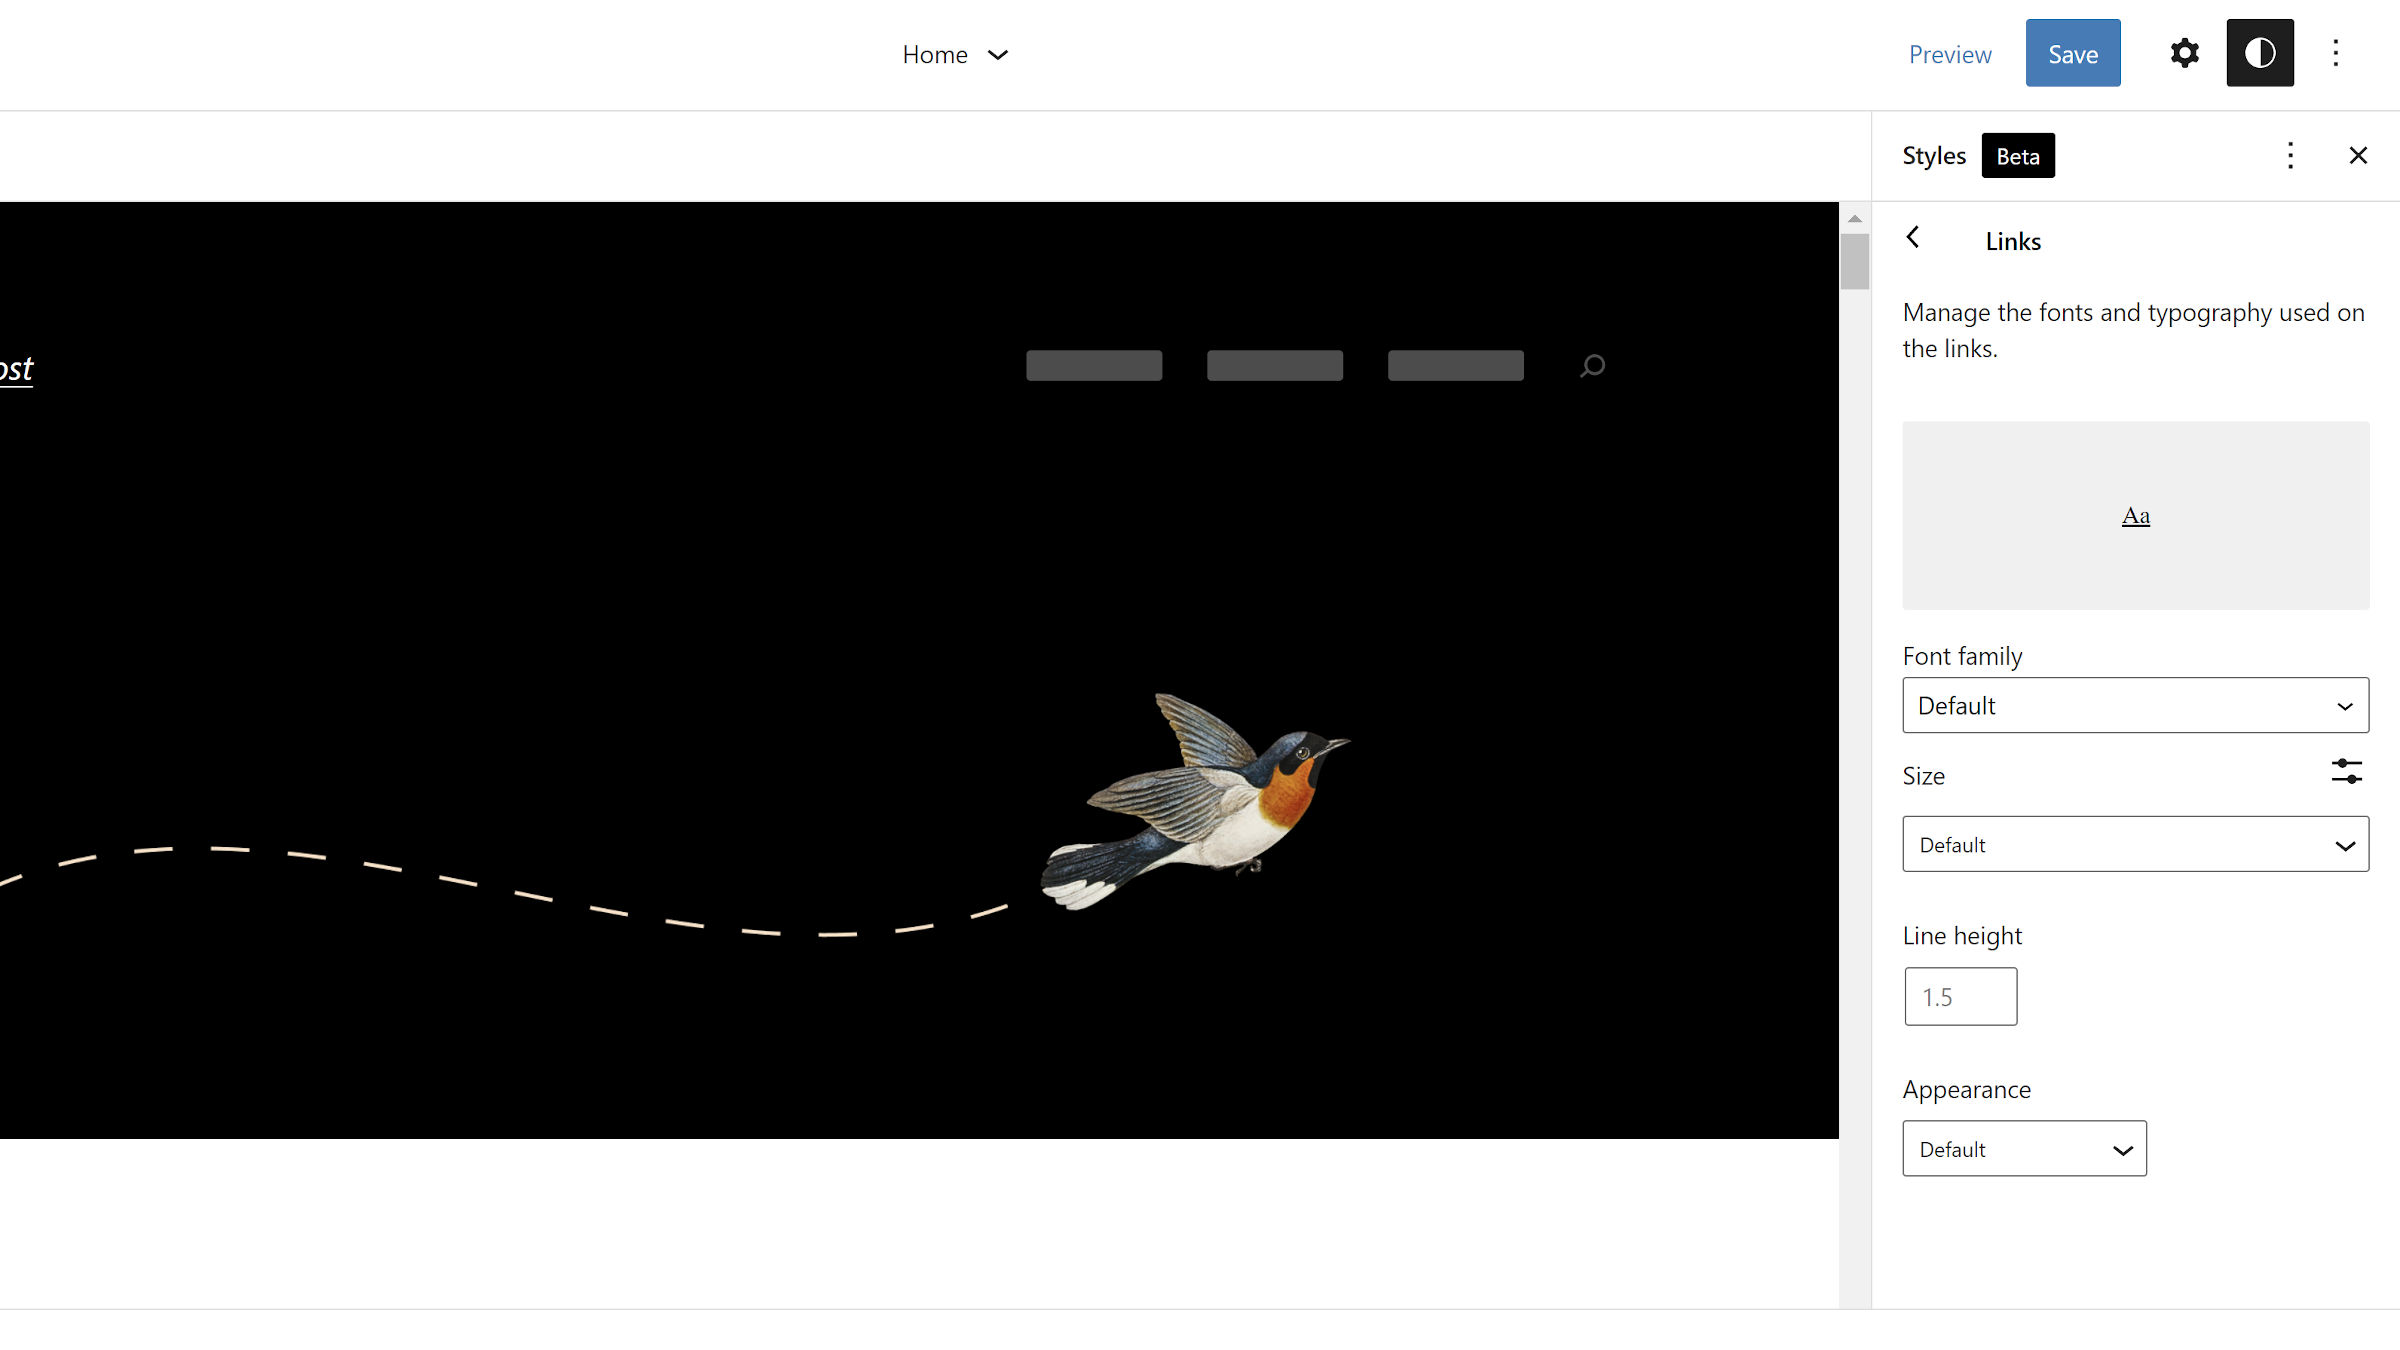Close the Styles sidebar

(2358, 155)
